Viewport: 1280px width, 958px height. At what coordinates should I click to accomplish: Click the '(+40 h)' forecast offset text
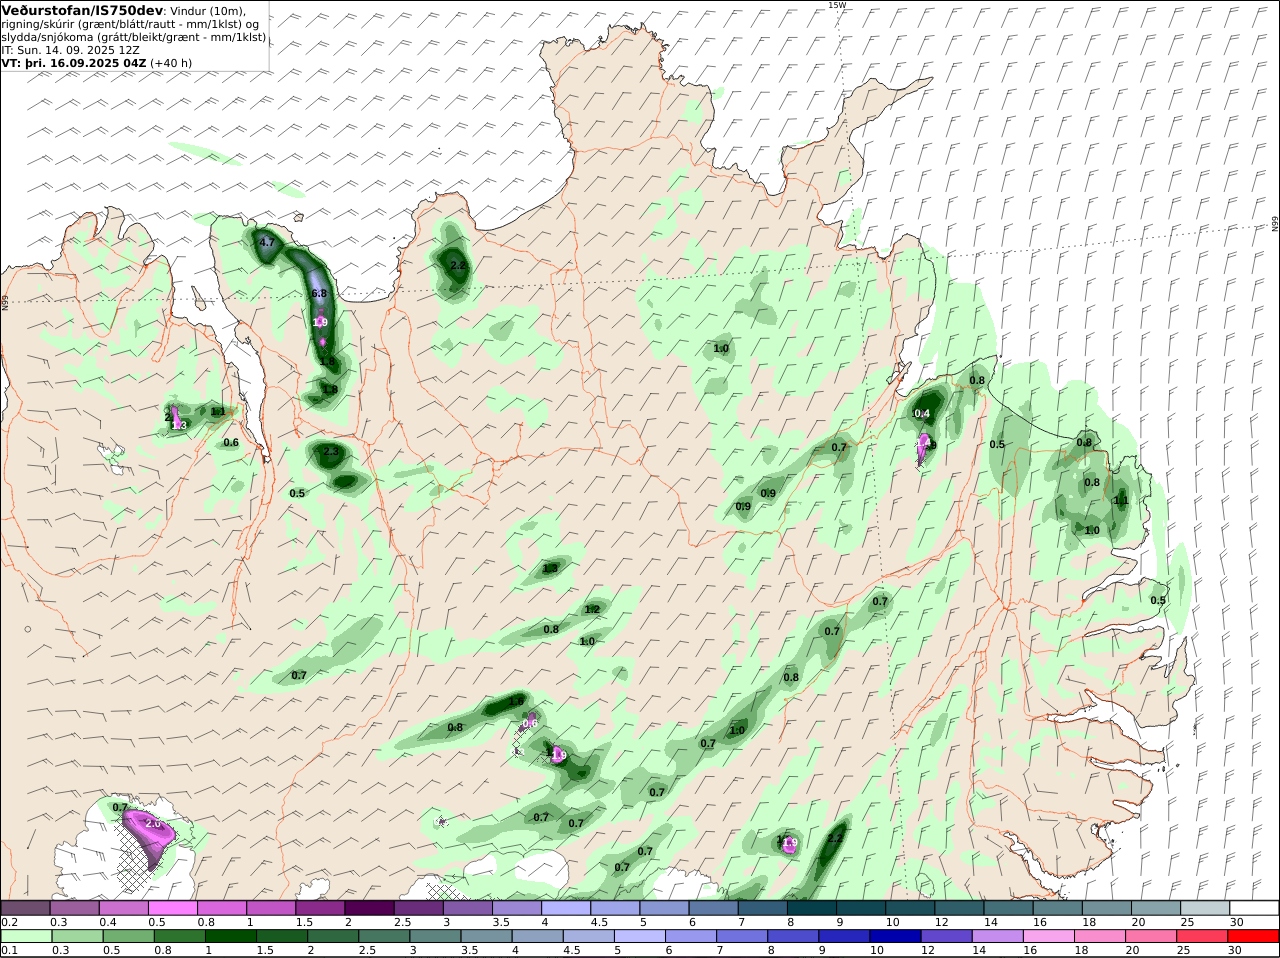click(x=171, y=62)
